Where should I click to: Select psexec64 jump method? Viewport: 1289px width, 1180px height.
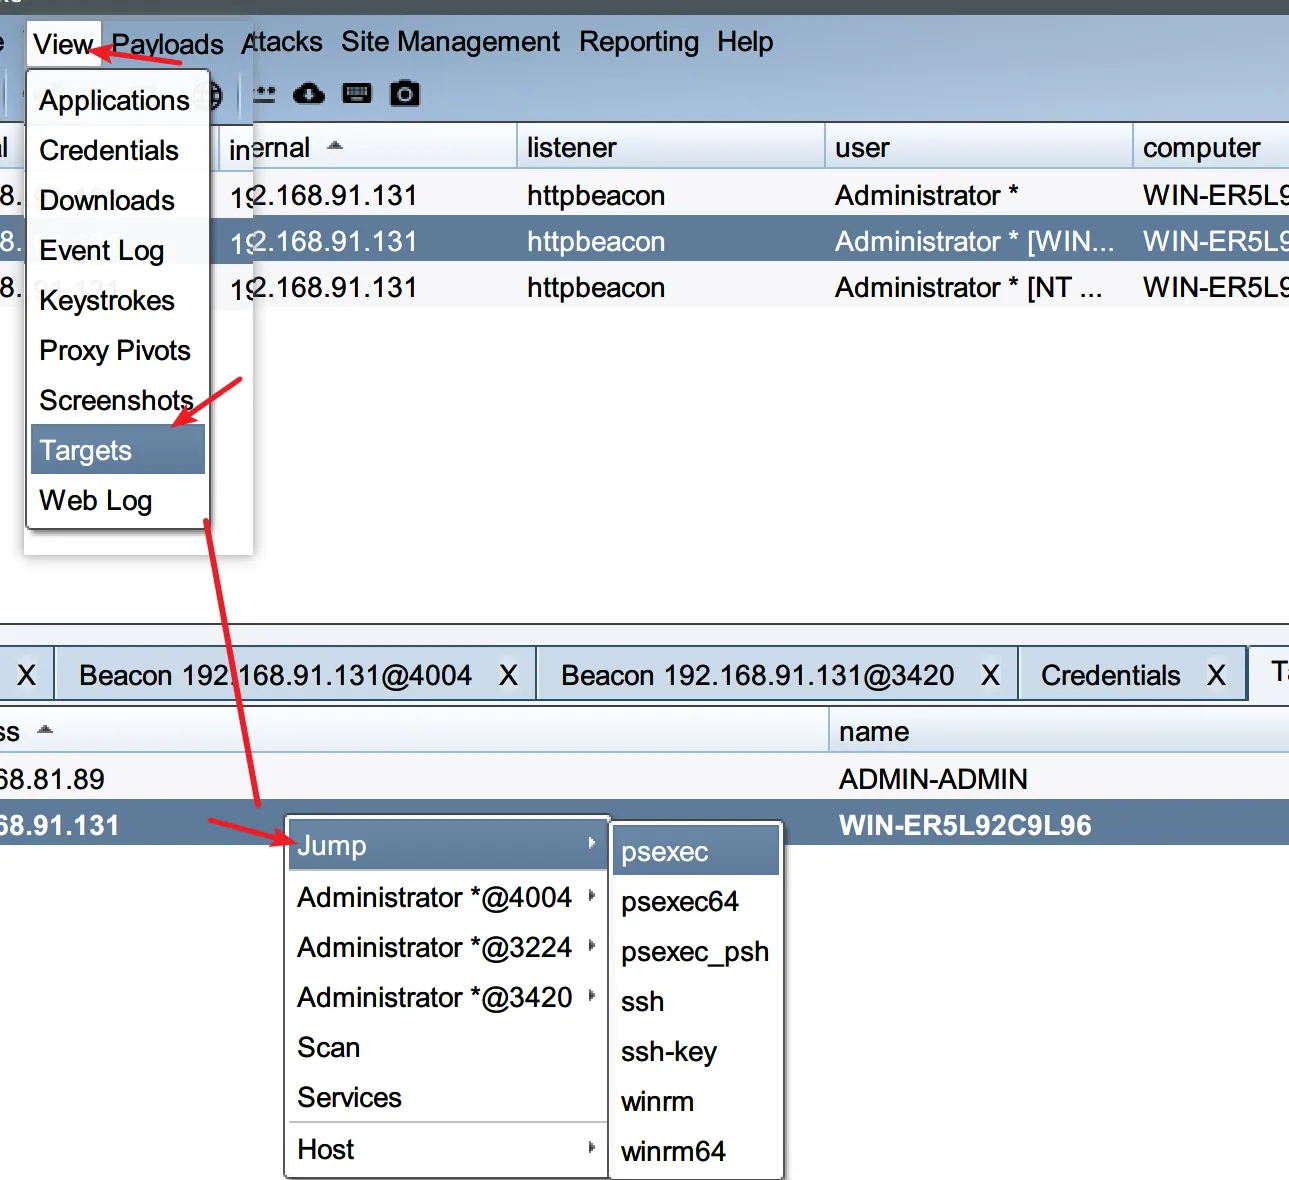pos(696,901)
